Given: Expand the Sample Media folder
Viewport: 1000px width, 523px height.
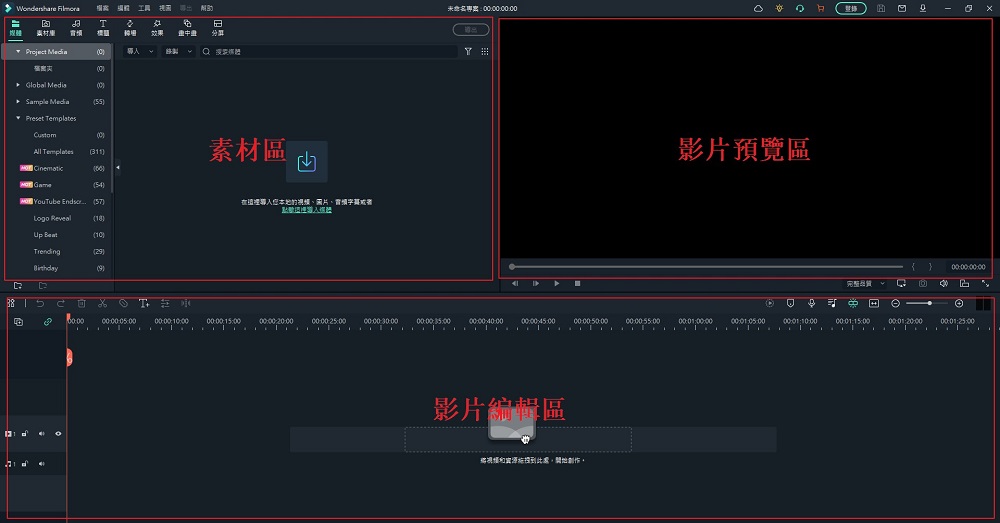Looking at the screenshot, I should [x=18, y=101].
